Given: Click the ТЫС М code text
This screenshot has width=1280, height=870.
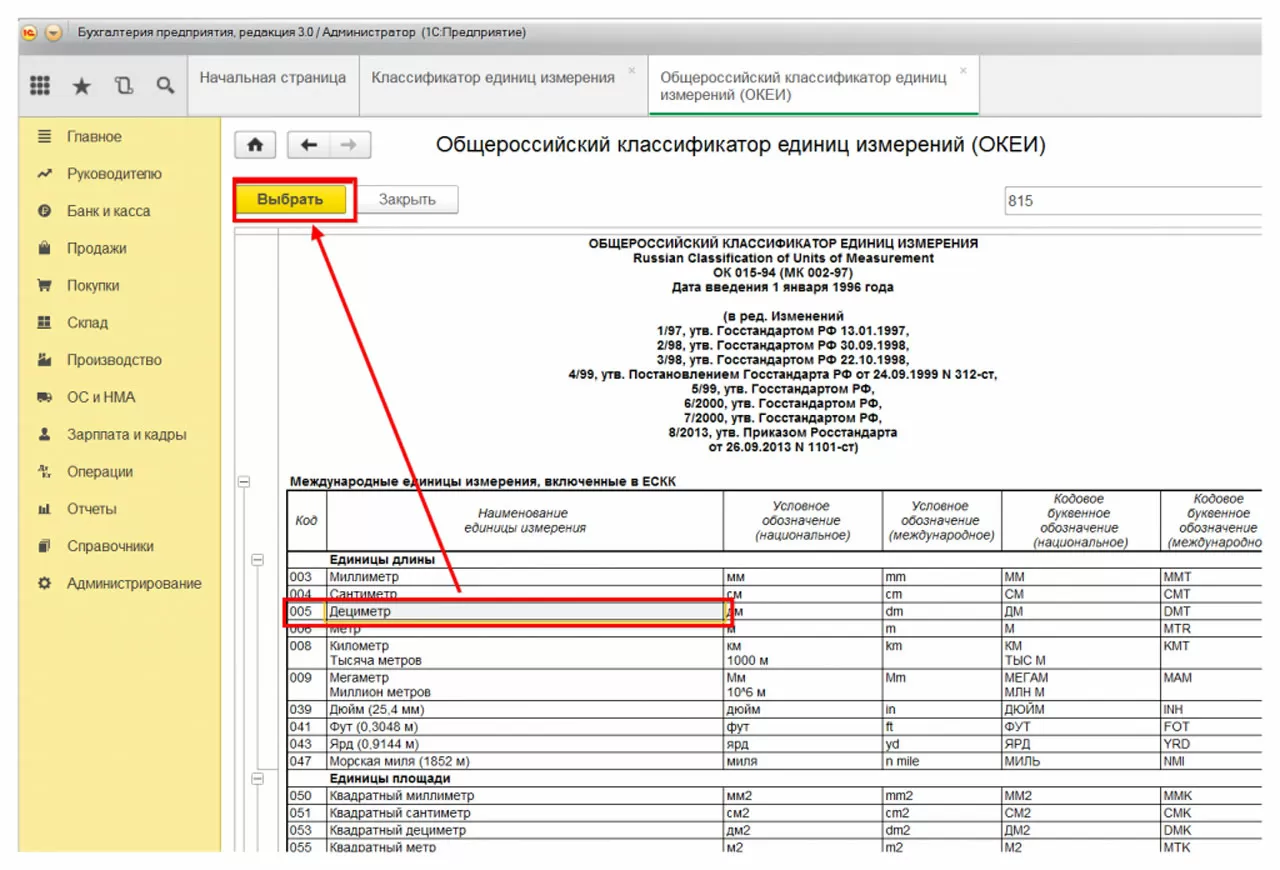Looking at the screenshot, I should point(1027,661).
